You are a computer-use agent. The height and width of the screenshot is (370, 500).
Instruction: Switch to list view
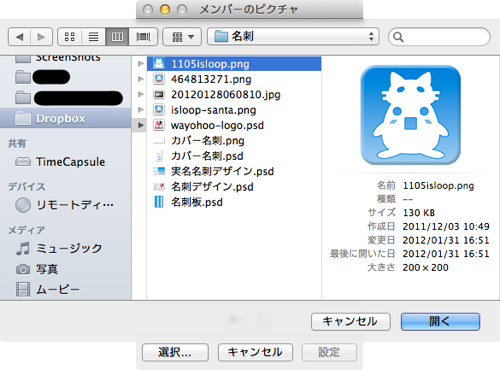pyautogui.click(x=94, y=37)
